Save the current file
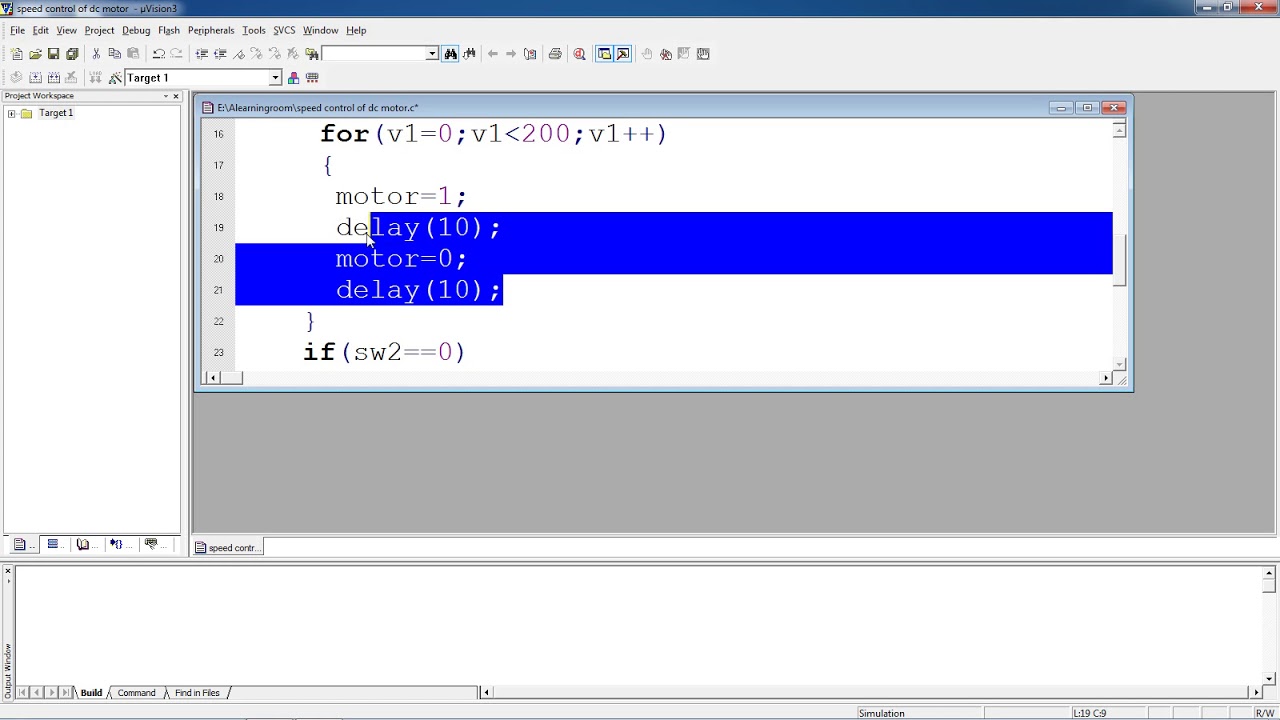 (53, 54)
